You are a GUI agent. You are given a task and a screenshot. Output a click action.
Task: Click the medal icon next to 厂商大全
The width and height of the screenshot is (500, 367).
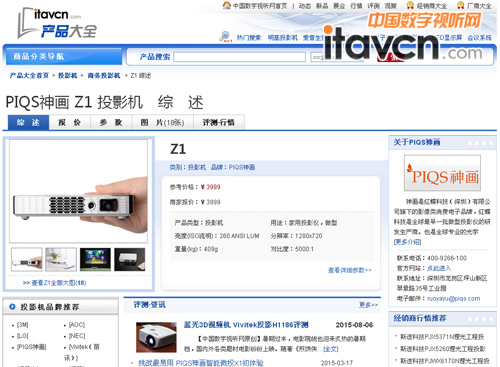pyautogui.click(x=461, y=5)
